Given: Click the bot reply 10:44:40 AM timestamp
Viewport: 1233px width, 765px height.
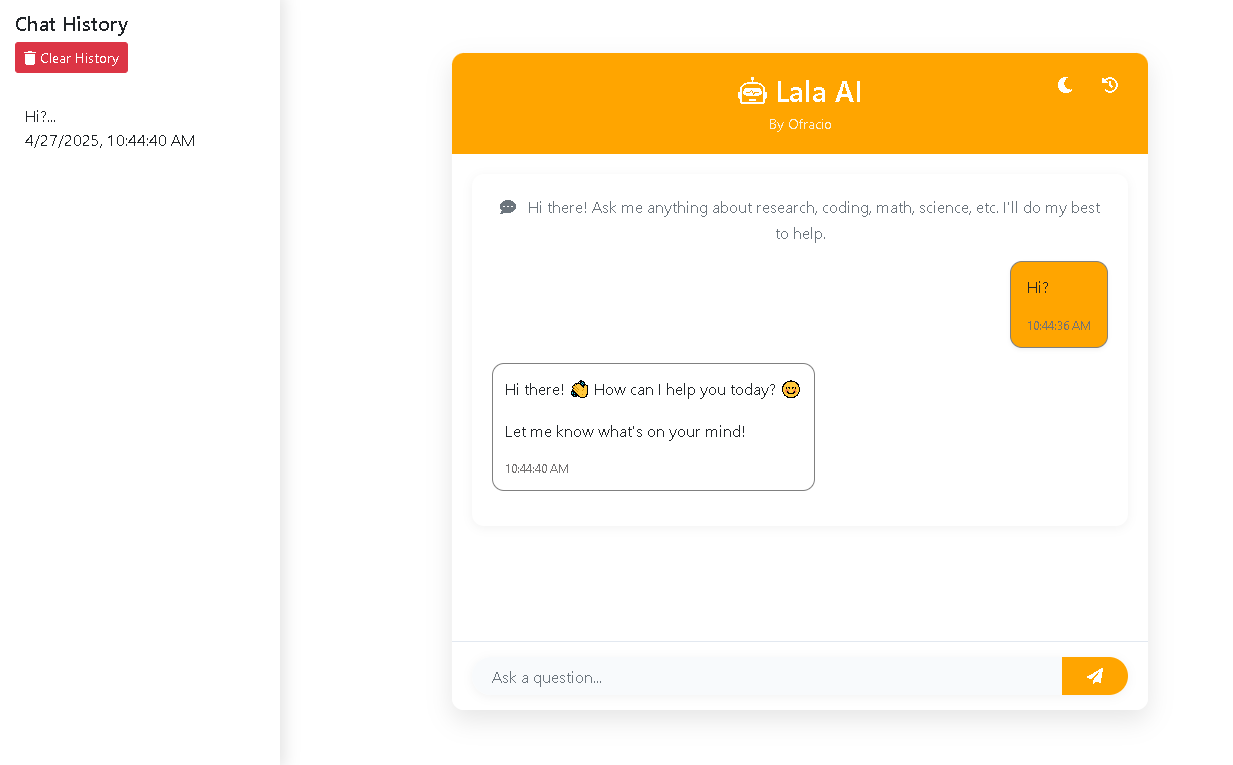Looking at the screenshot, I should click(536, 468).
